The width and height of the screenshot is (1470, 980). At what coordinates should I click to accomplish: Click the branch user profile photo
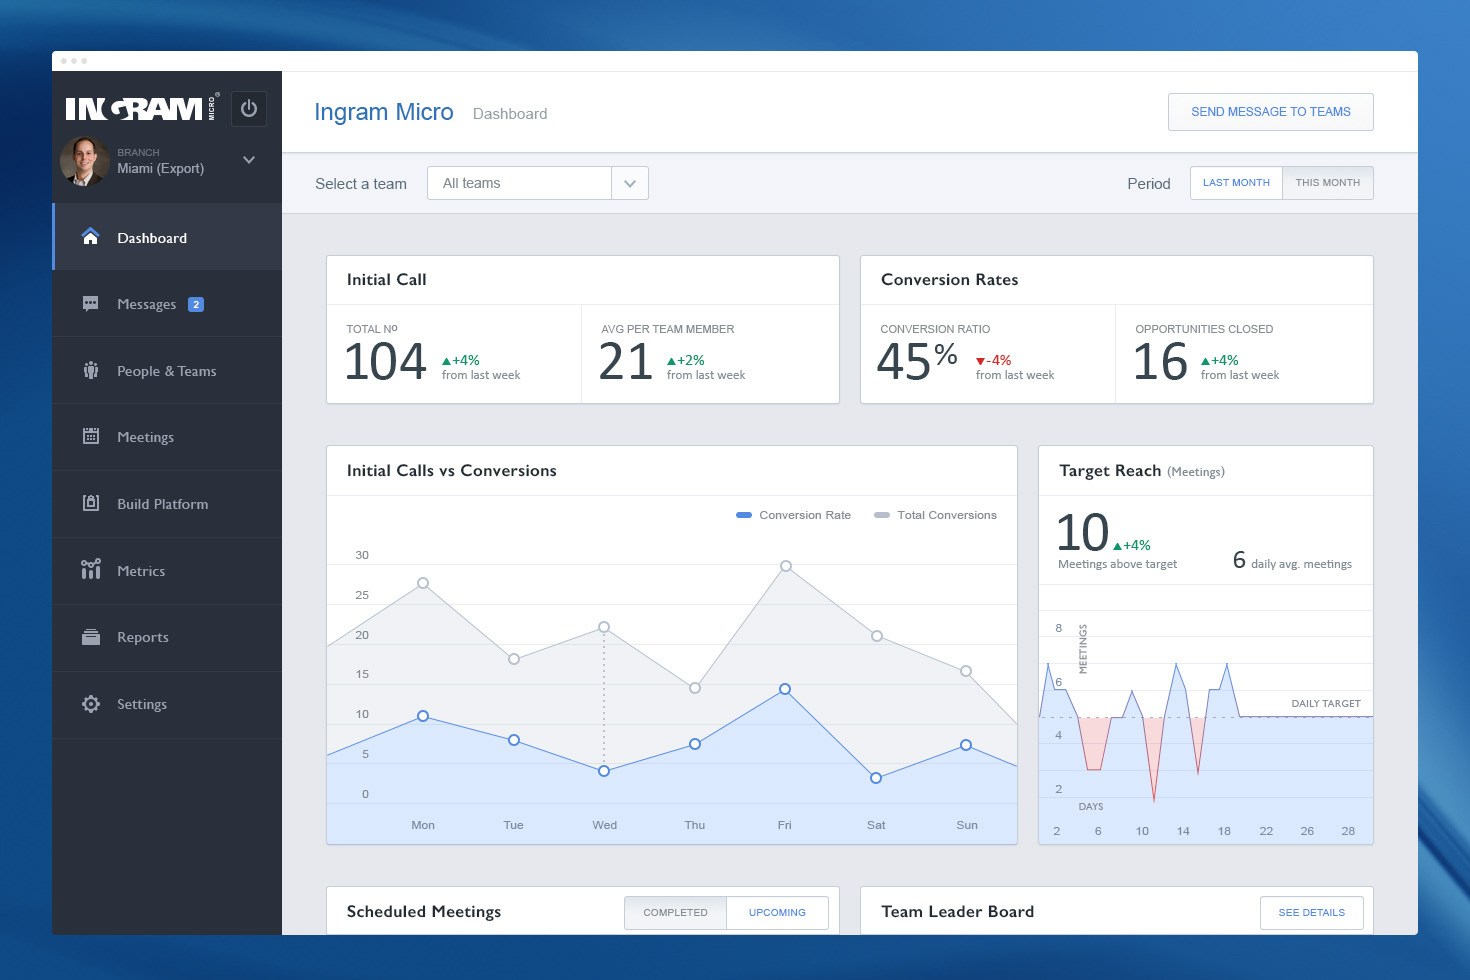(84, 161)
